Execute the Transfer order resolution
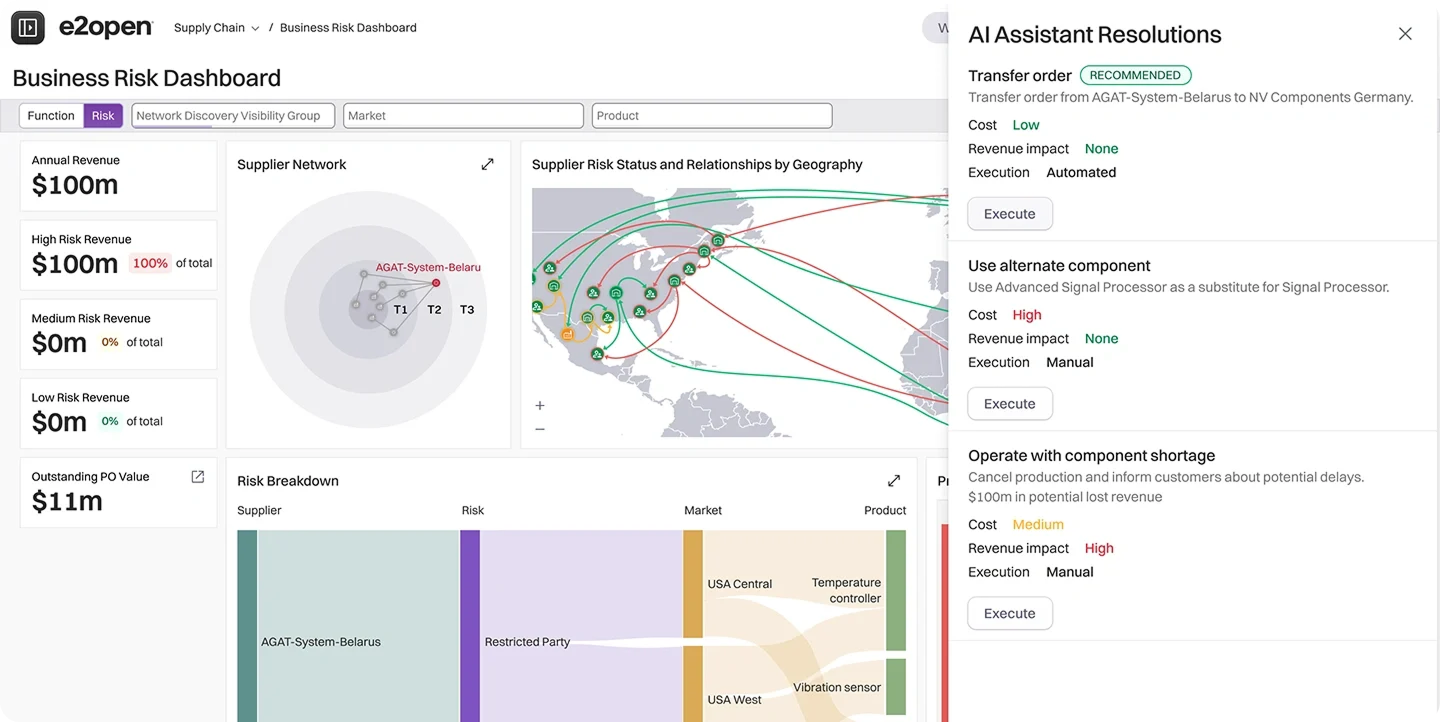This screenshot has height=722, width=1440. click(1009, 214)
